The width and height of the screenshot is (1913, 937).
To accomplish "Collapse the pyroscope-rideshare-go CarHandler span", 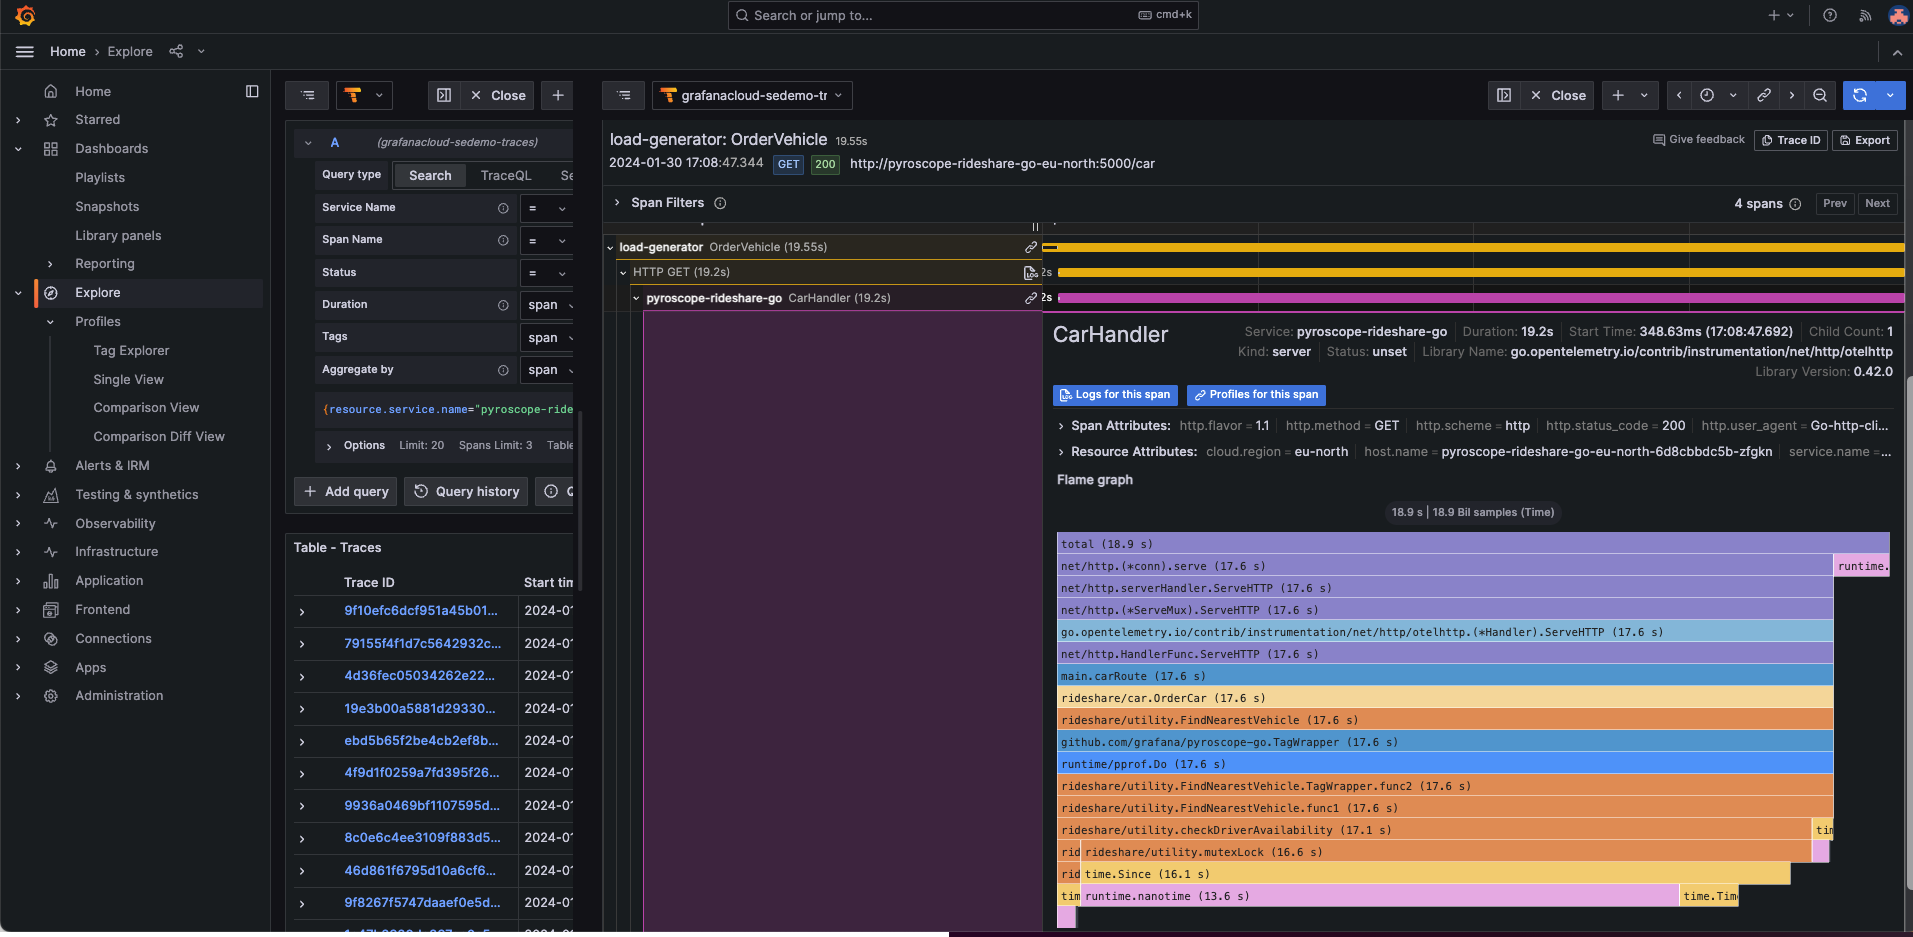I will coord(636,297).
